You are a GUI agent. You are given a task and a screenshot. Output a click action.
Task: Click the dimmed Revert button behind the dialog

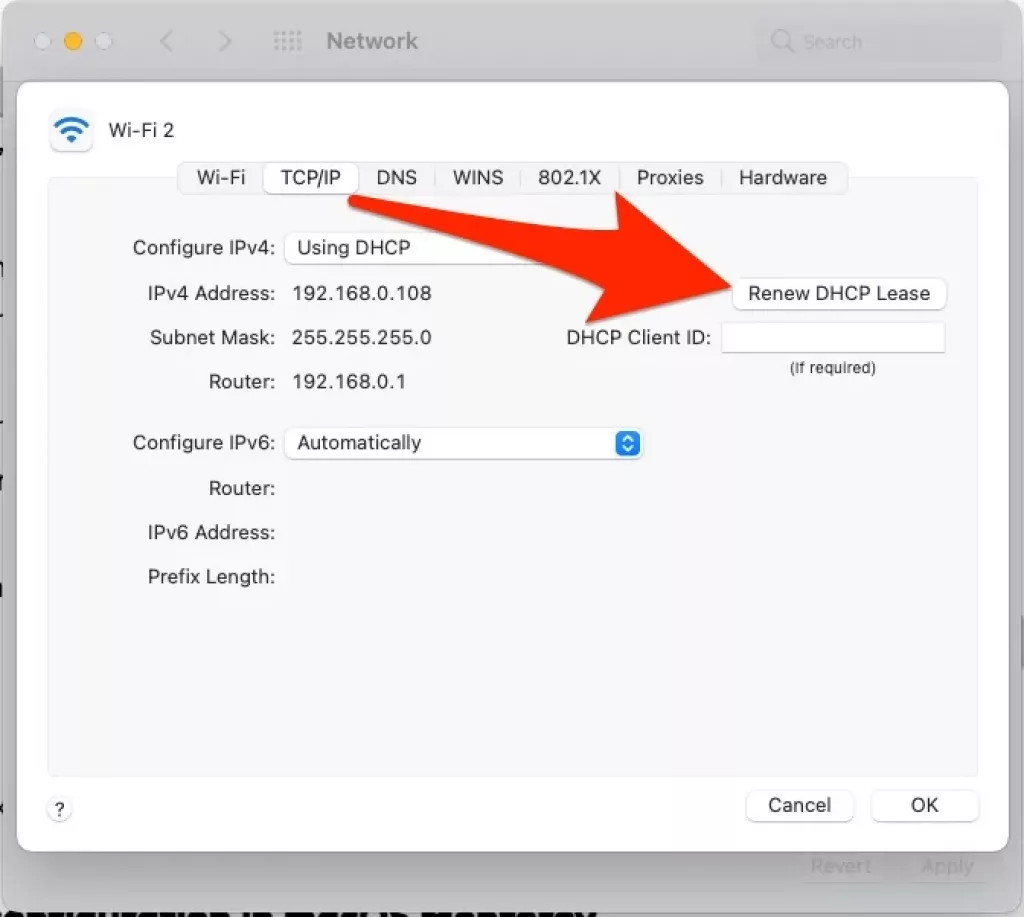tap(841, 866)
